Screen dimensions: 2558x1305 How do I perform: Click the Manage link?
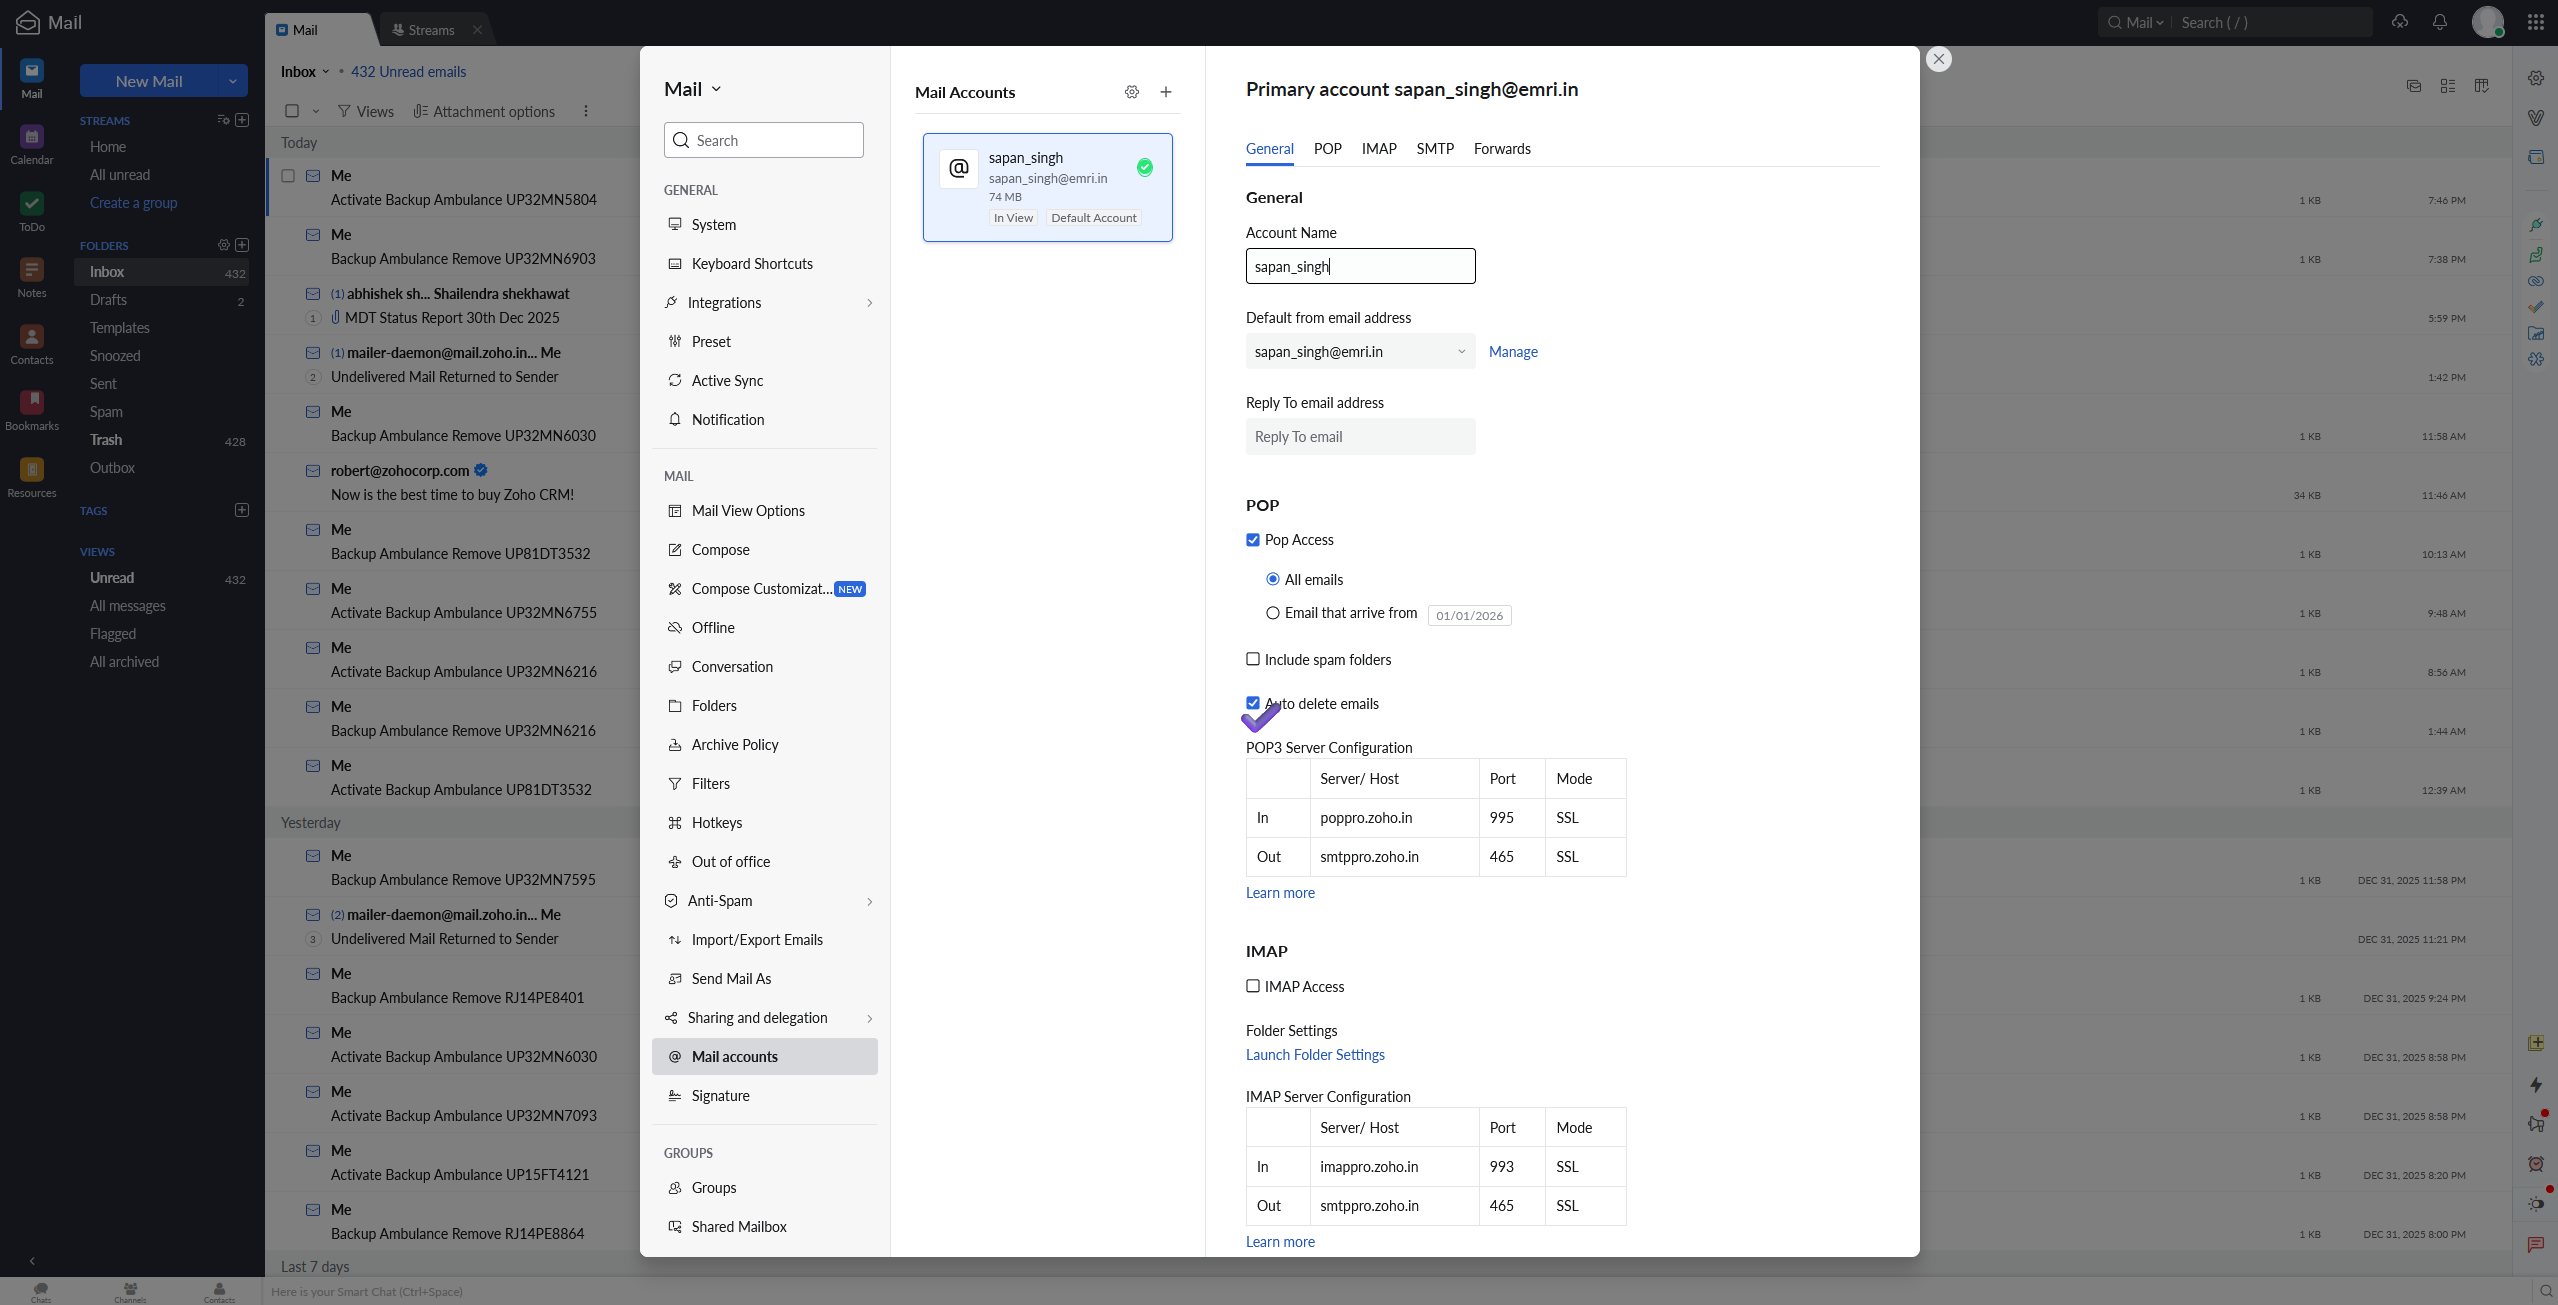click(1513, 352)
